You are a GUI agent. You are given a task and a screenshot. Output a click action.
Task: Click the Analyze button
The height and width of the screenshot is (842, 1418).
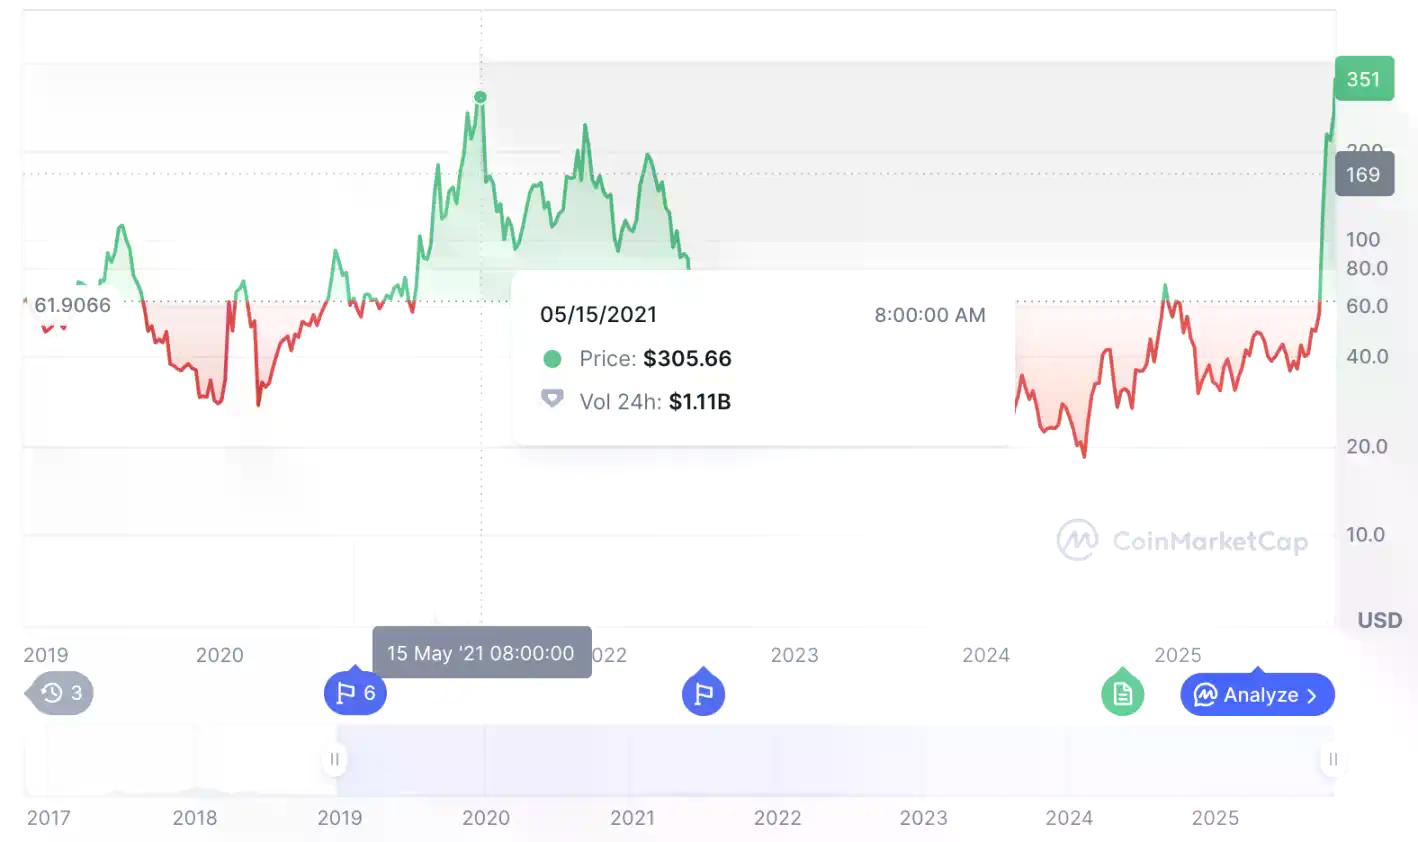coord(1257,695)
